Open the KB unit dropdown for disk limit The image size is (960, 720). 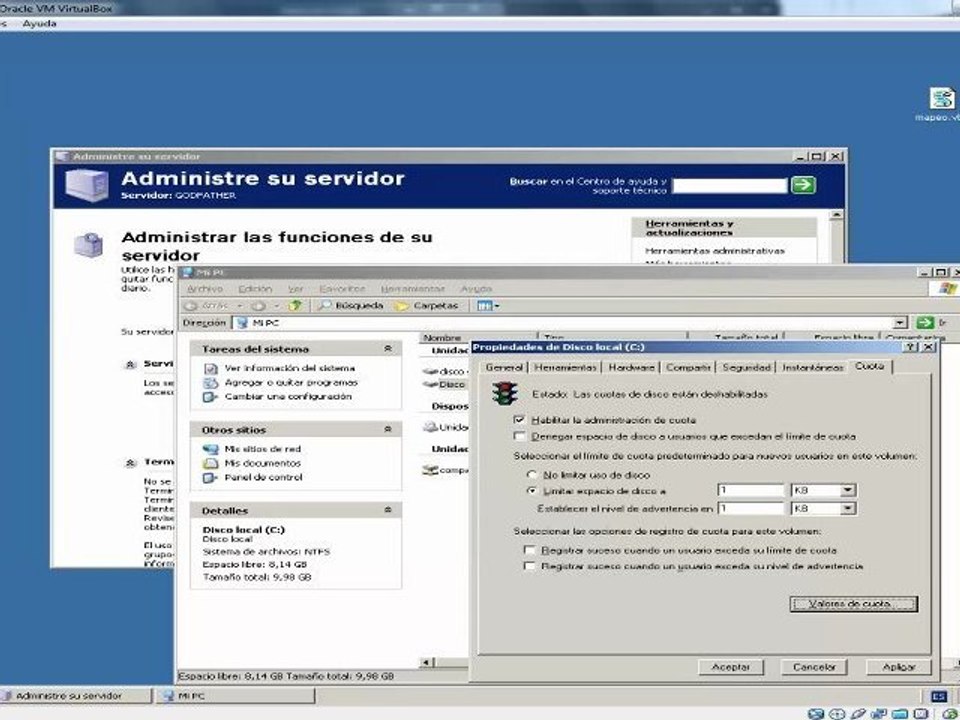point(847,490)
